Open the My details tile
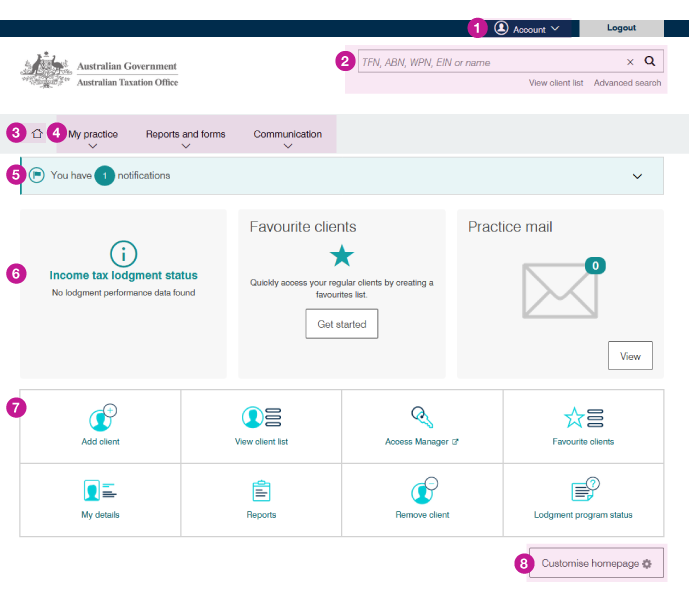This screenshot has width=689, height=602. [100, 499]
